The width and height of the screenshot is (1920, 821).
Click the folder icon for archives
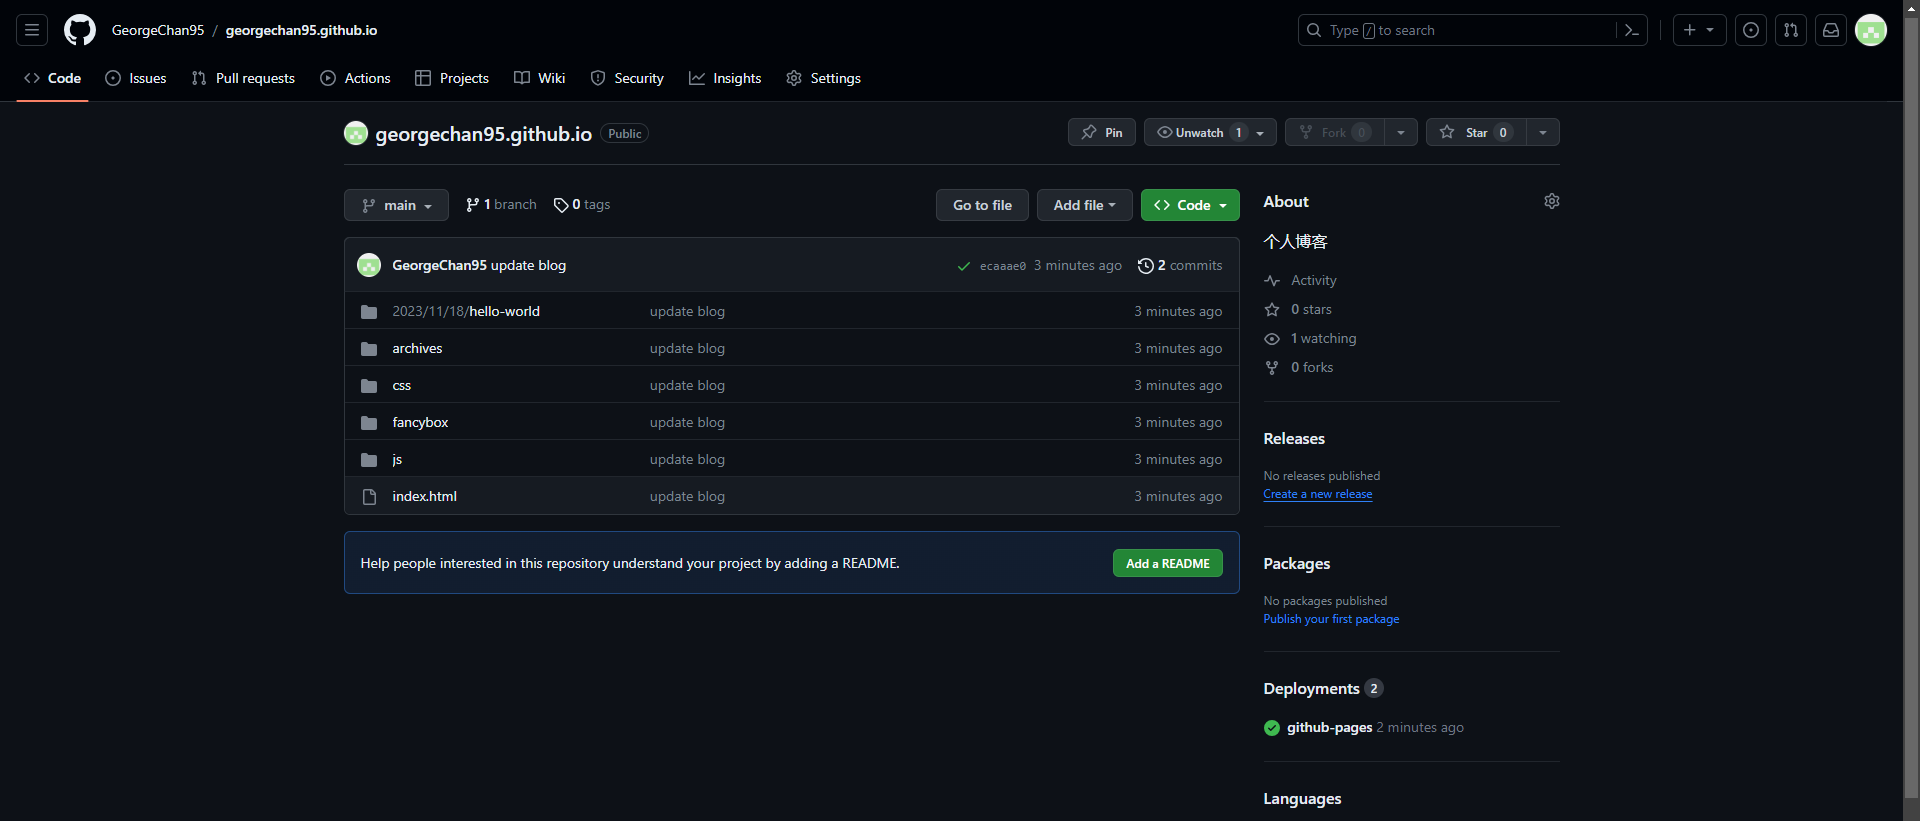369,349
